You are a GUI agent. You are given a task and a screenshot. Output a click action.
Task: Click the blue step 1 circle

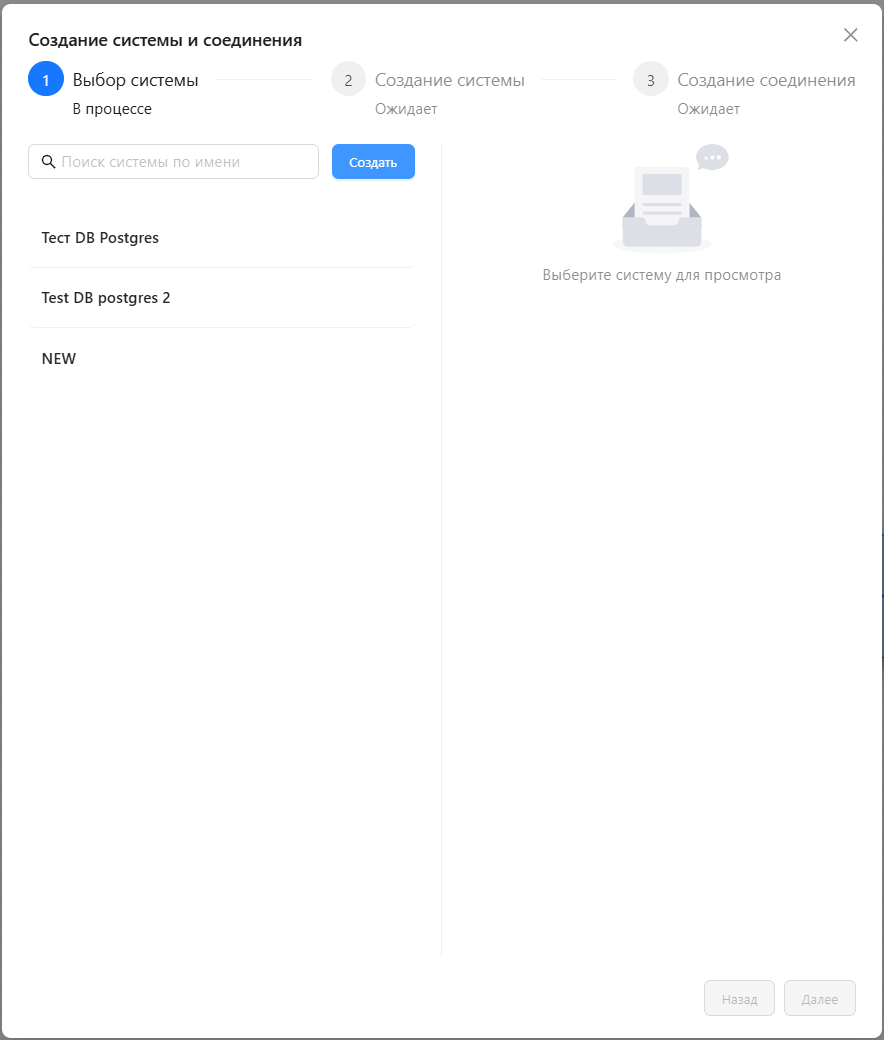(x=46, y=79)
